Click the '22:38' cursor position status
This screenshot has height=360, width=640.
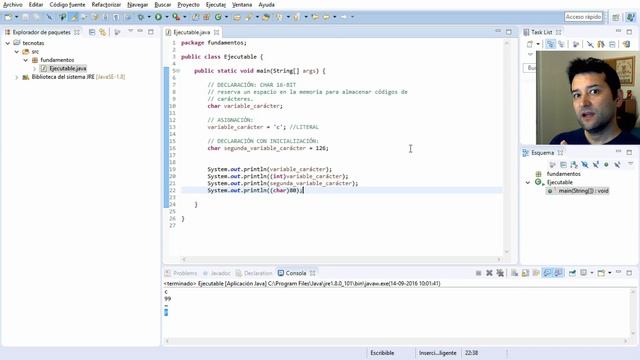click(x=471, y=353)
